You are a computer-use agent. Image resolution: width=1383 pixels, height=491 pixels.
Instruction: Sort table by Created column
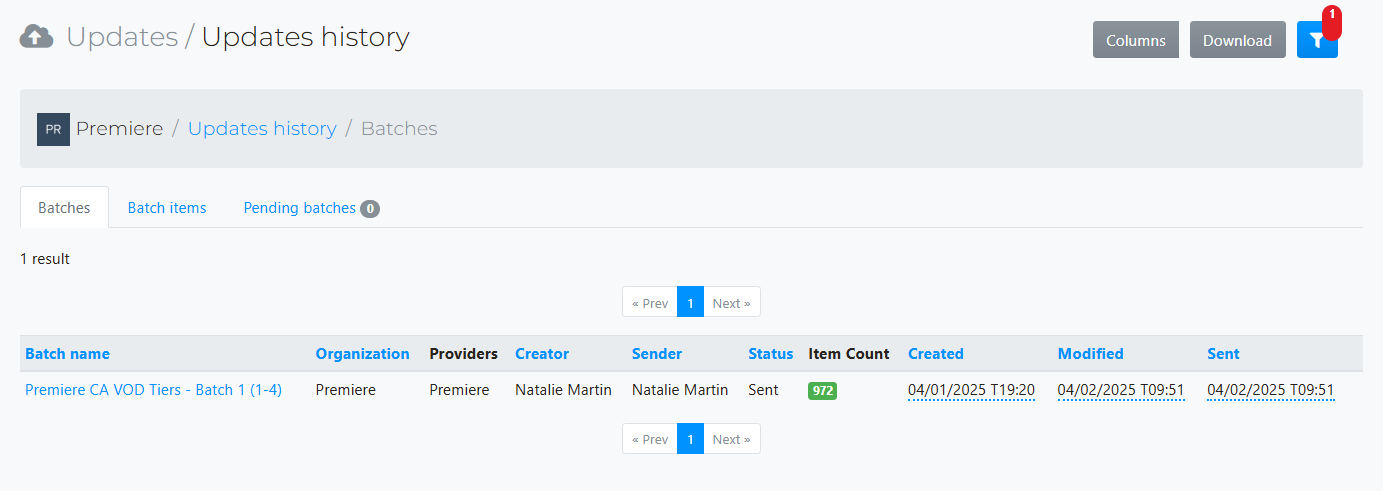(936, 354)
